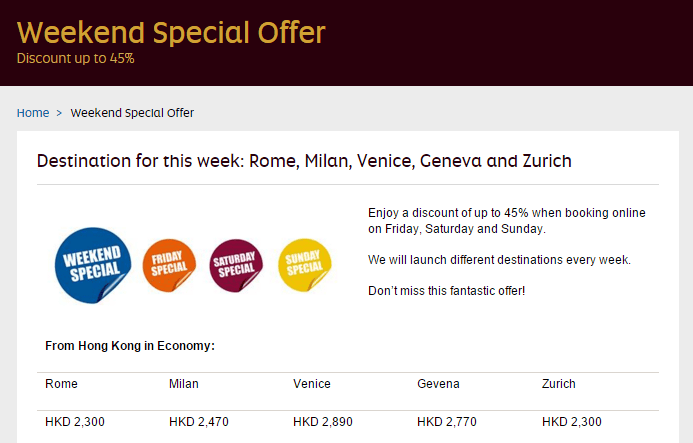
Task: Click the HKD 2,300 fare under Rome
Action: pyautogui.click(x=75, y=422)
